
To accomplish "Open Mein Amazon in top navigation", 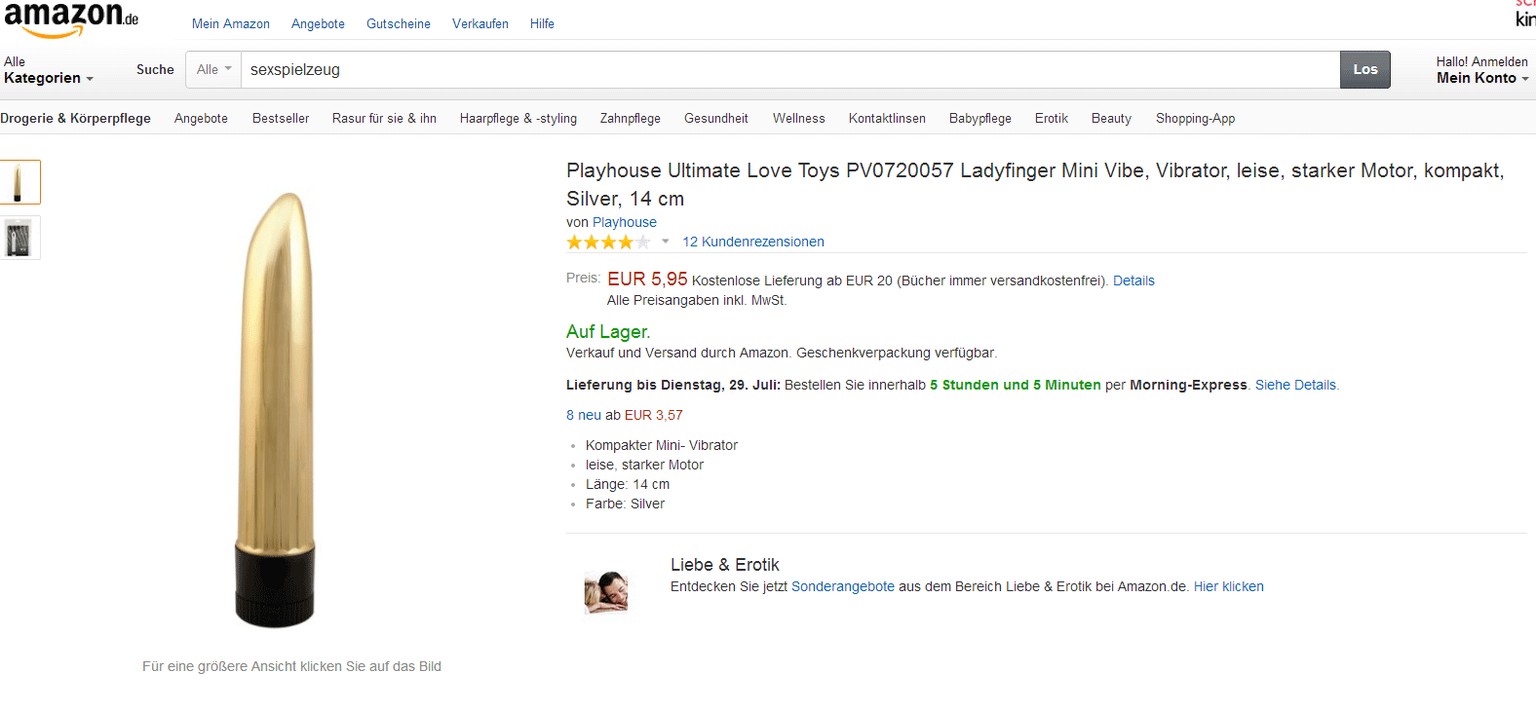I will click(231, 24).
